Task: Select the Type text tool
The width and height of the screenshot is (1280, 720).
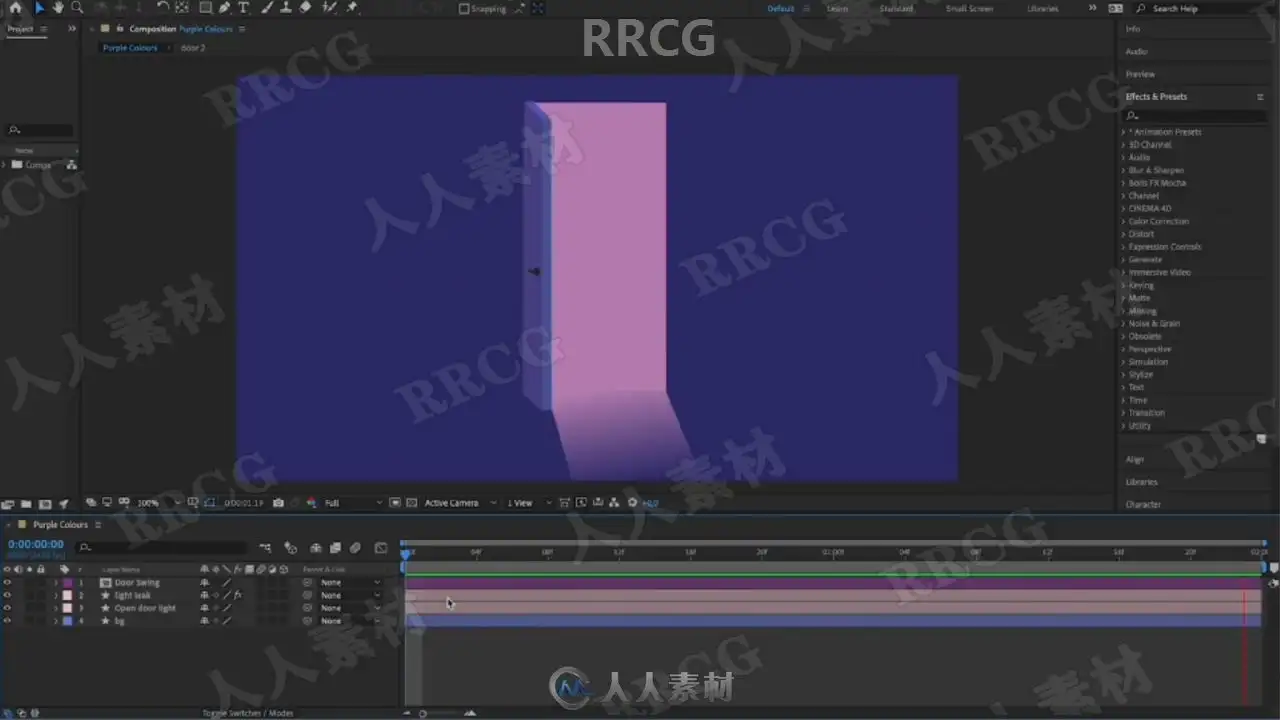Action: pos(243,8)
